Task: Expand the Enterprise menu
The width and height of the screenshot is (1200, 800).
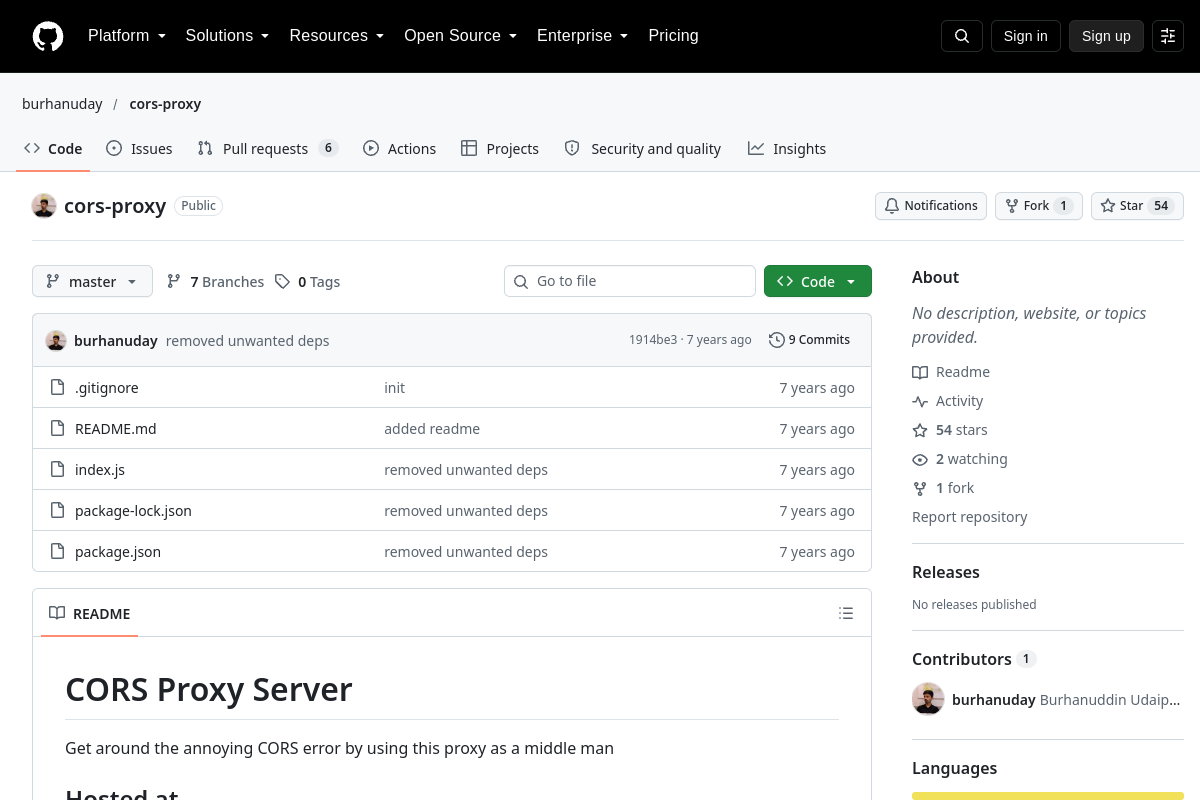Action: tap(583, 36)
